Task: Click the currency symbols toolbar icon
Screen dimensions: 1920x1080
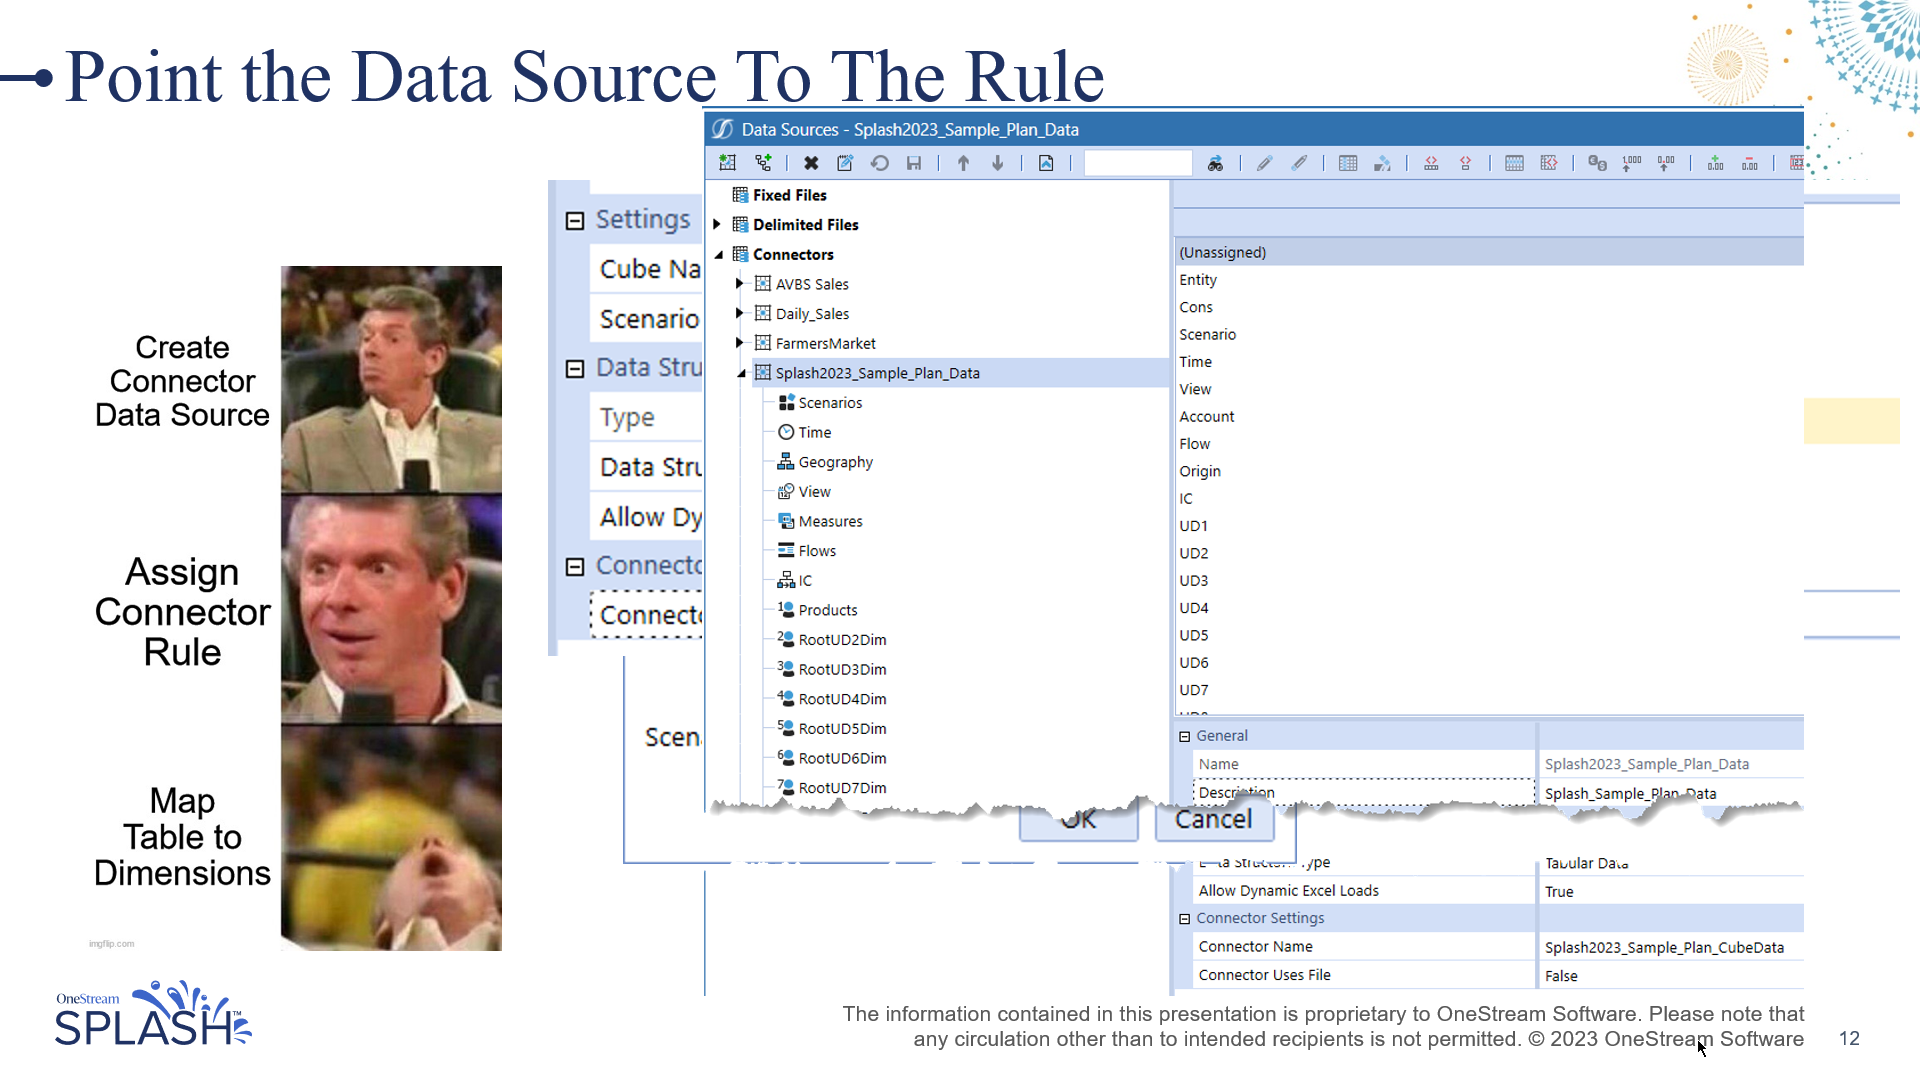Action: pos(1598,163)
